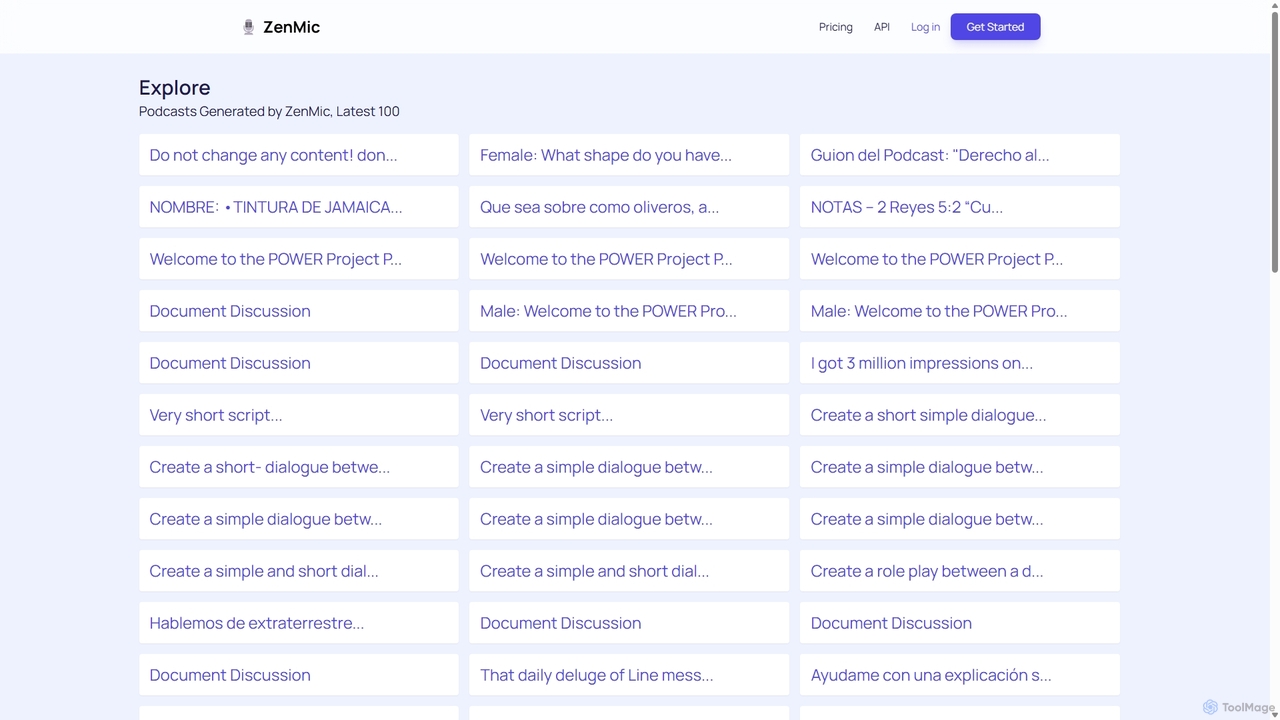
Task: Open the Pricing page
Action: 836,27
